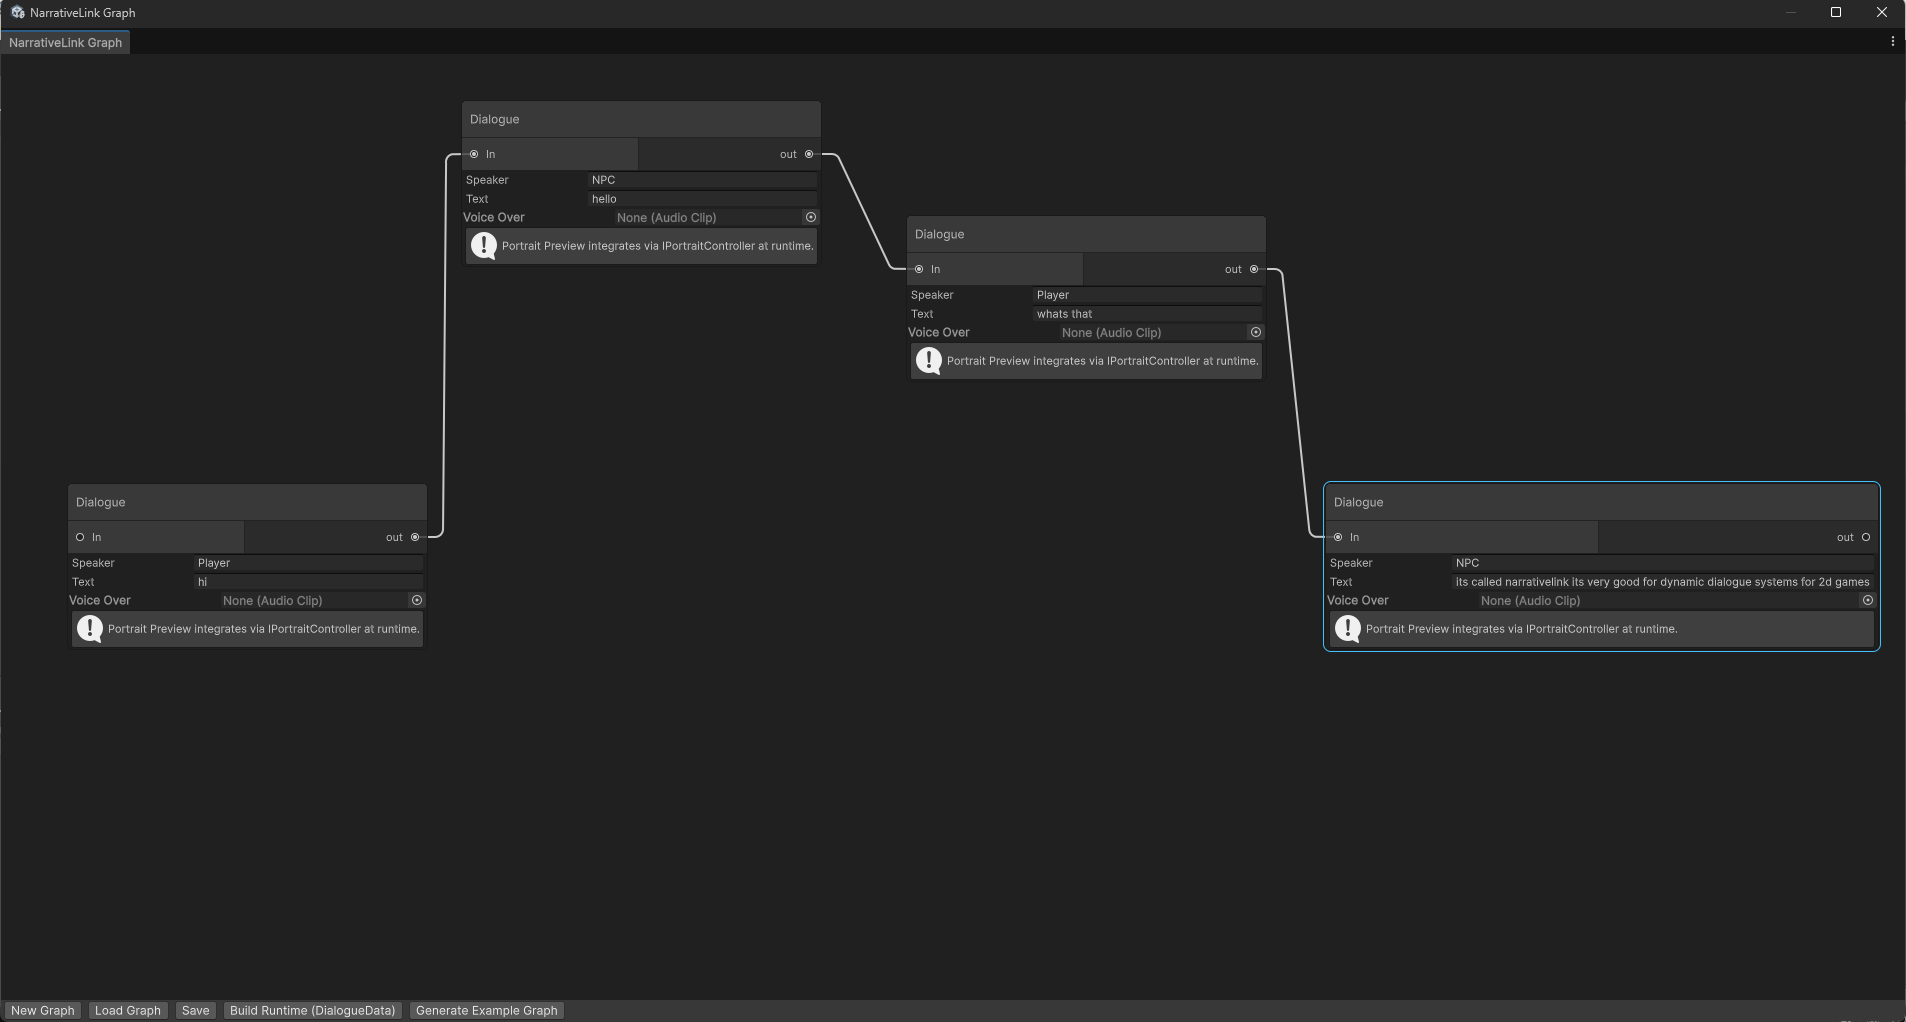This screenshot has height=1022, width=1906.
Task: Click the In port of the hi Dialogue node
Action: point(80,537)
